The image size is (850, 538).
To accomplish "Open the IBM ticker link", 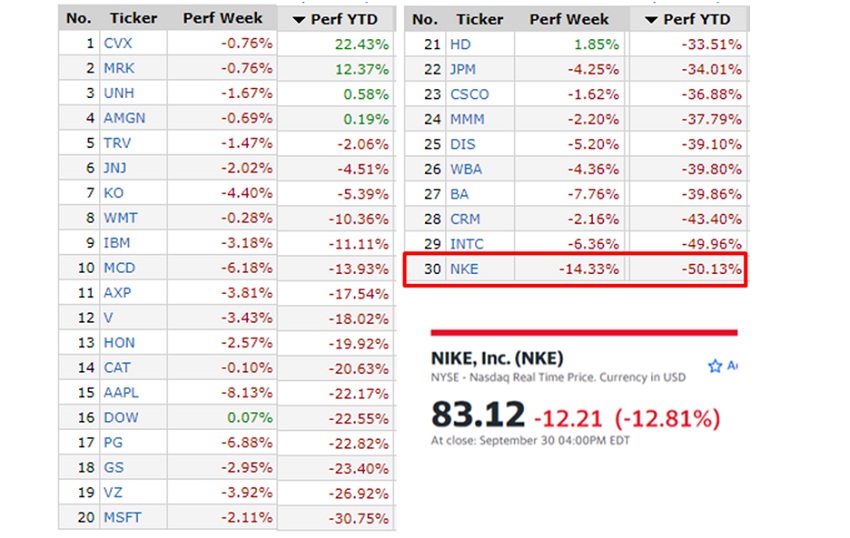I will 117,243.
